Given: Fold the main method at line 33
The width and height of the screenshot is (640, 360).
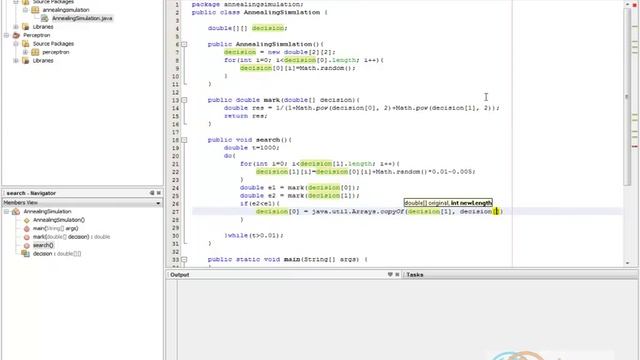Looking at the screenshot, I should pos(184,260).
